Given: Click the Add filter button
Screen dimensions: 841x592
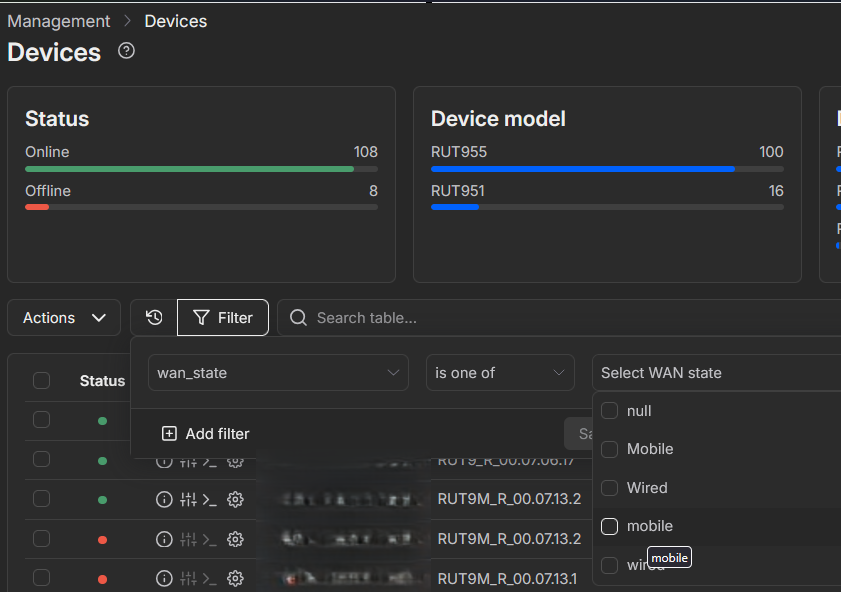Looking at the screenshot, I should [x=205, y=433].
